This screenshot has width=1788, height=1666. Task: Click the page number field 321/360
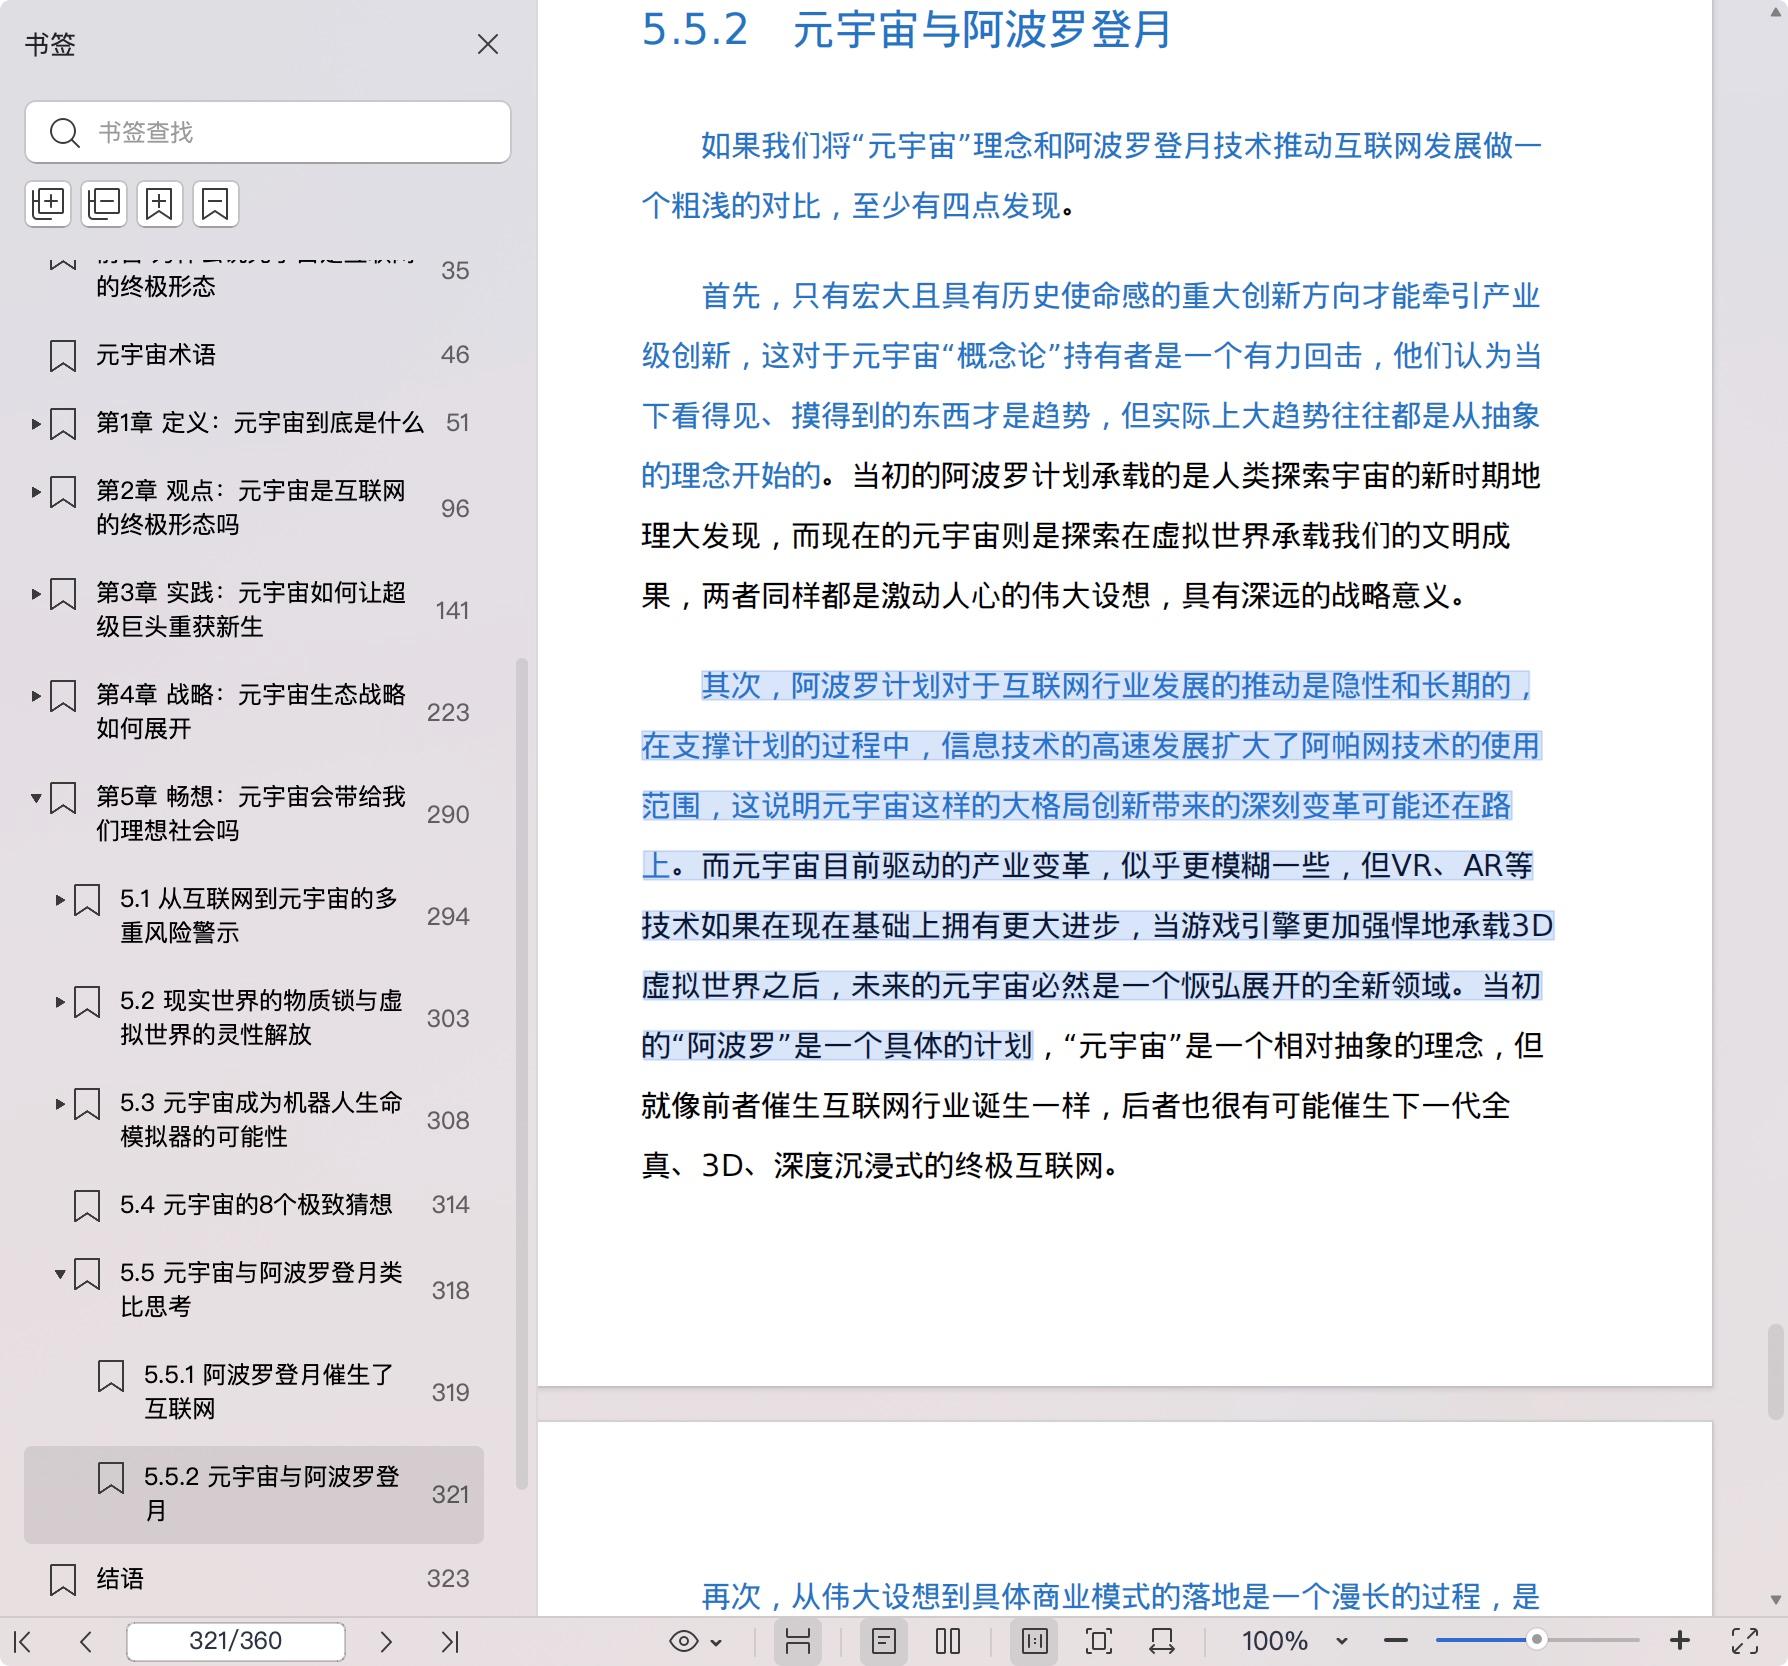coord(236,1641)
